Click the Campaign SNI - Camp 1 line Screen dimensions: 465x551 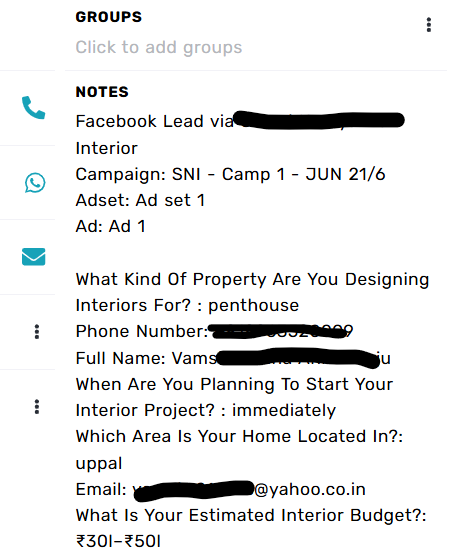coord(230,174)
